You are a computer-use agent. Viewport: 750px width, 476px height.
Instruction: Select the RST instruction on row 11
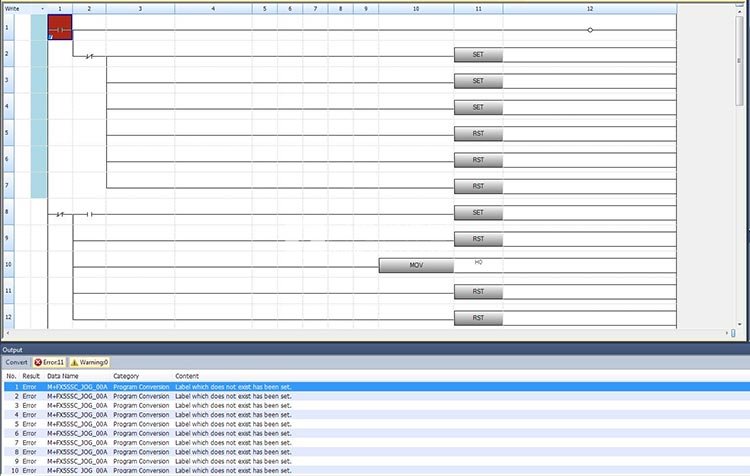pyautogui.click(x=478, y=291)
